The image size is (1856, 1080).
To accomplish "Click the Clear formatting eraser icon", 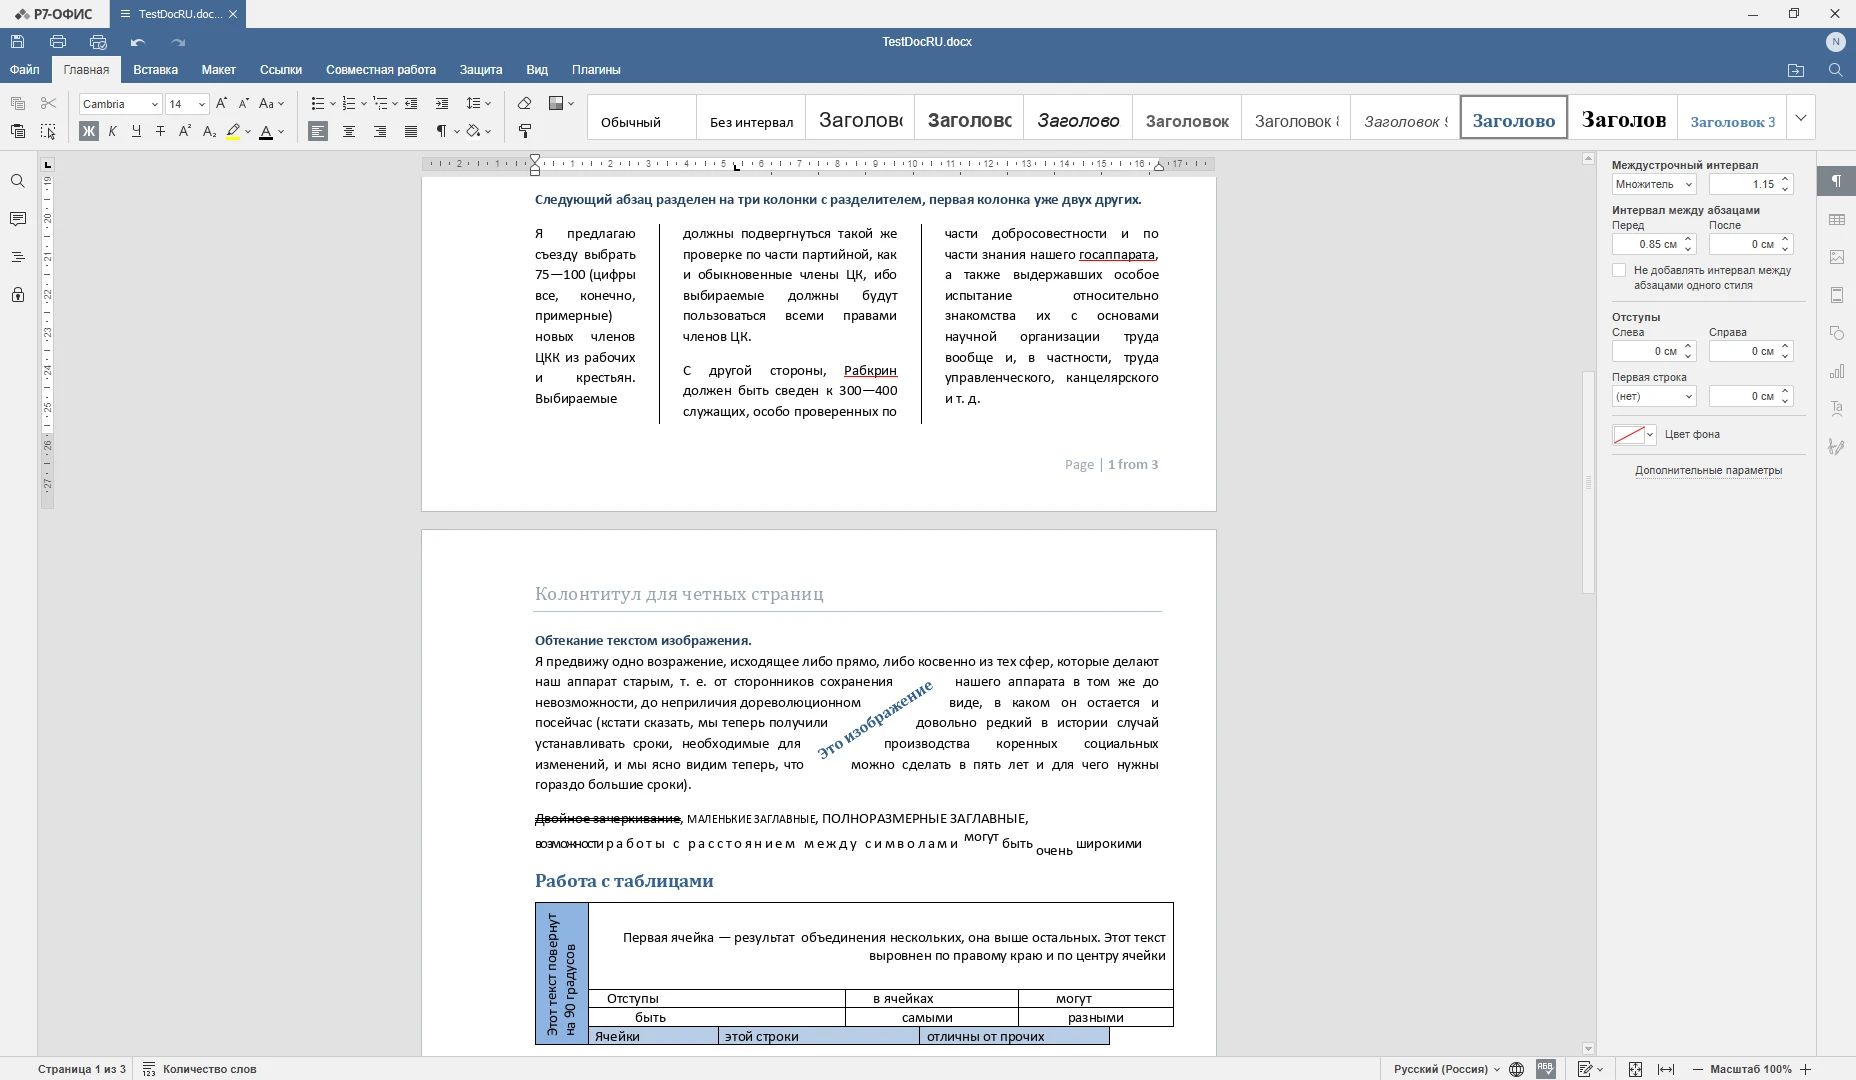I will coord(524,104).
